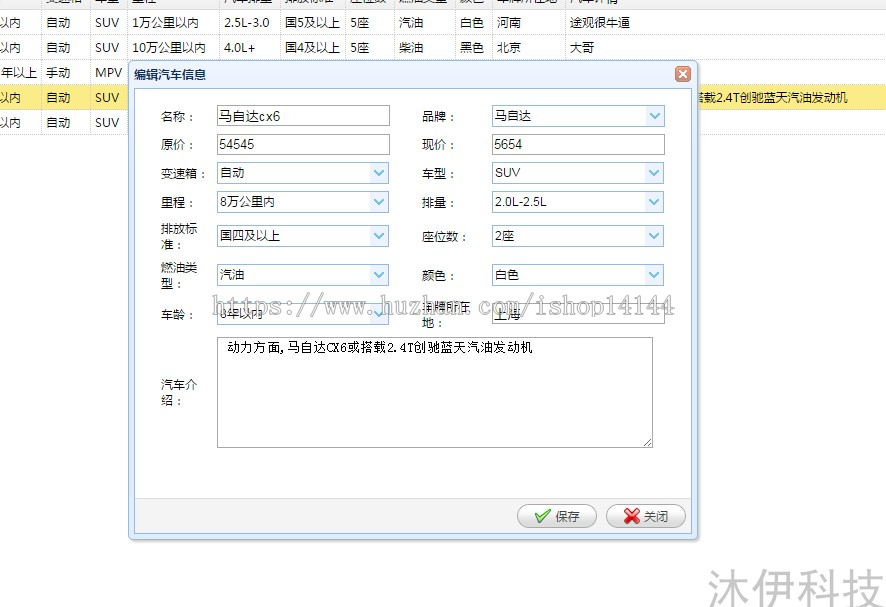This screenshot has width=886, height=607.
Task: Open the 变速箱 dropdown arrow
Action: (x=379, y=173)
